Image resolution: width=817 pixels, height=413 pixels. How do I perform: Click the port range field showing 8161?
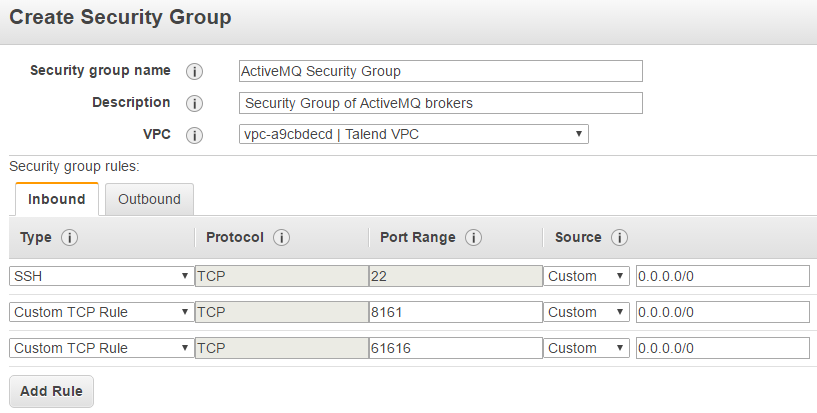pos(454,312)
